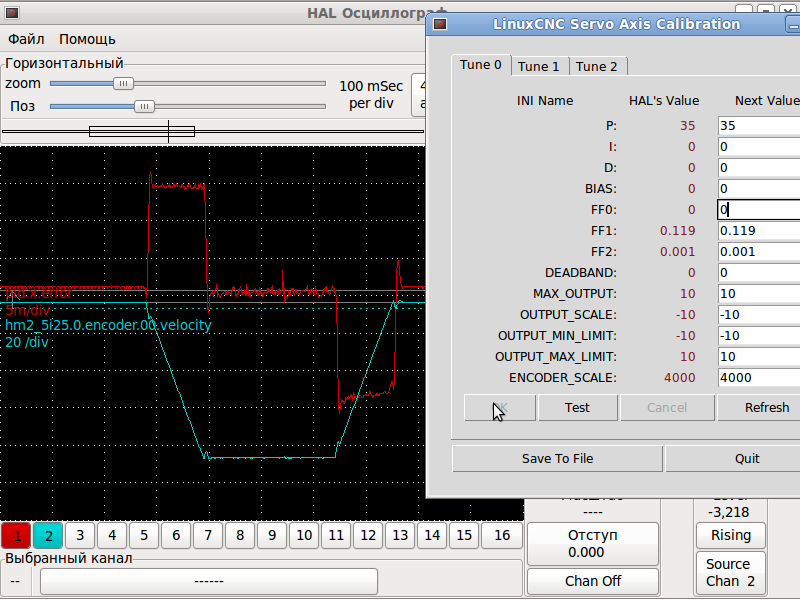
Task: Select oscilloscope channel 13
Action: (400, 535)
